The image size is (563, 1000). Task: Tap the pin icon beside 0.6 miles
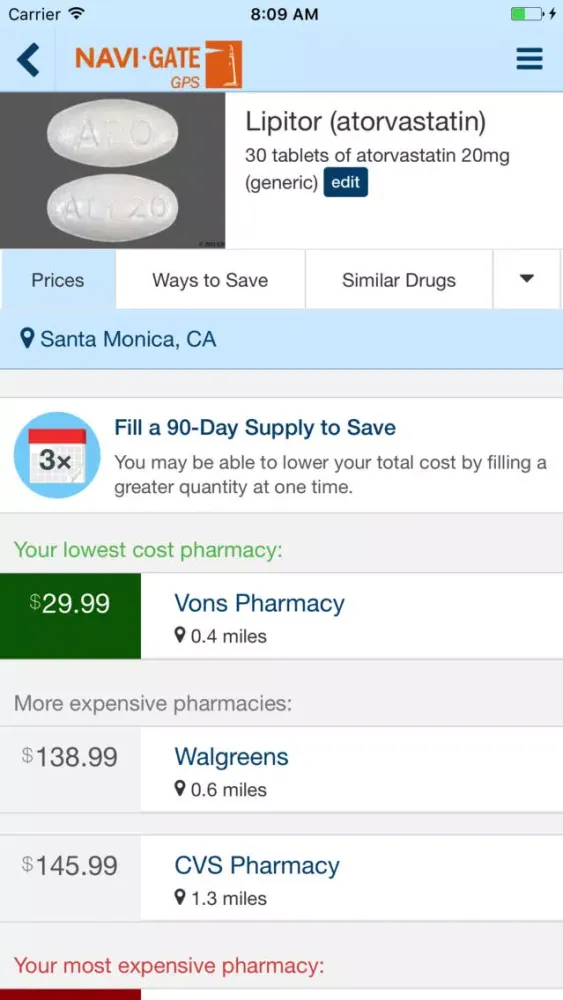pos(180,789)
